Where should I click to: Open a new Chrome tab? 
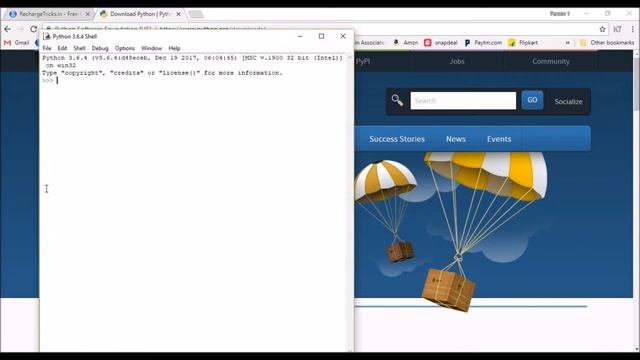pos(196,15)
